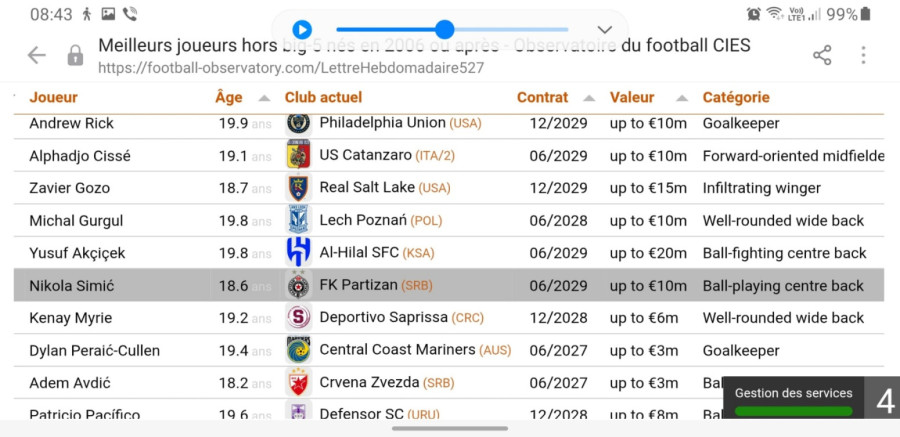Viewport: 900px width, 437px height.
Task: Sort the table by Contrat arrow
Action: tap(589, 98)
